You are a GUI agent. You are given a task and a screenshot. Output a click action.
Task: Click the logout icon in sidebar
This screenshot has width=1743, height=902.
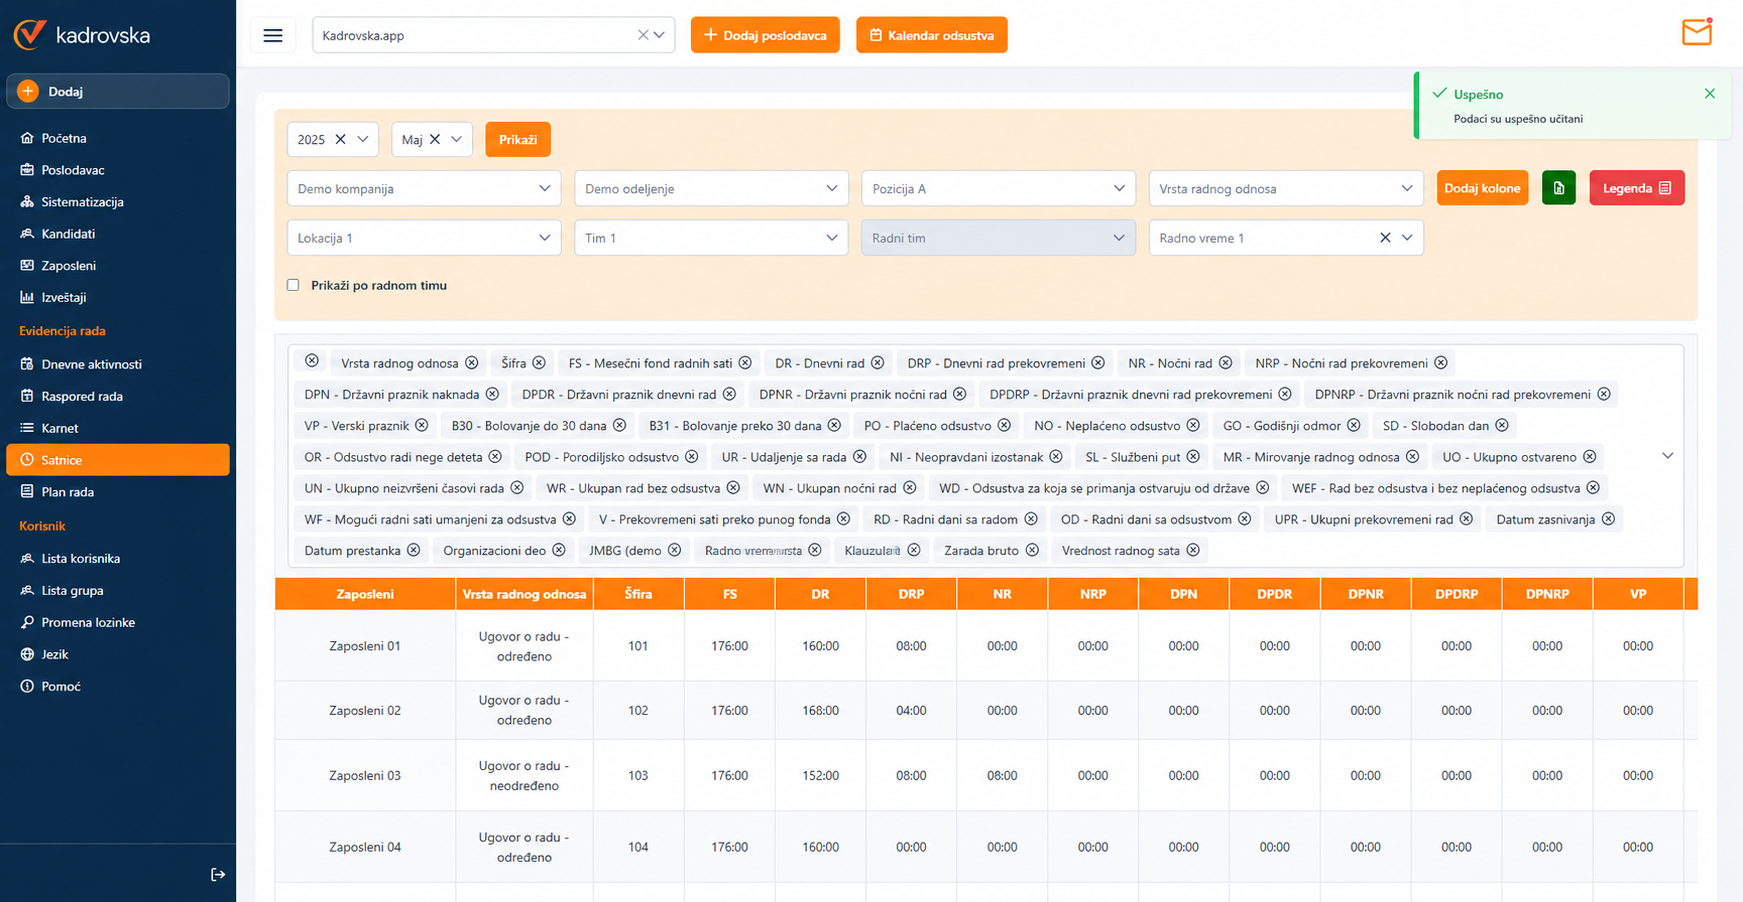tap(218, 875)
